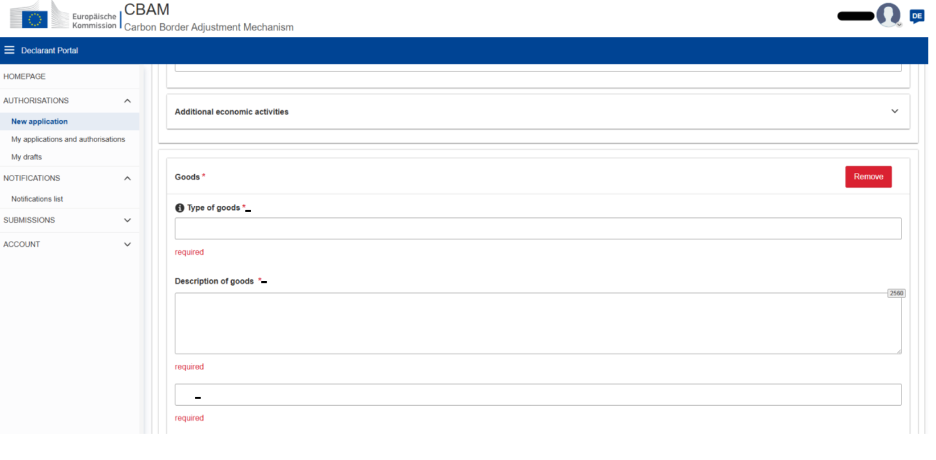The image size is (936, 460).
Task: Expand the Submissions sidebar section
Action: tap(127, 220)
